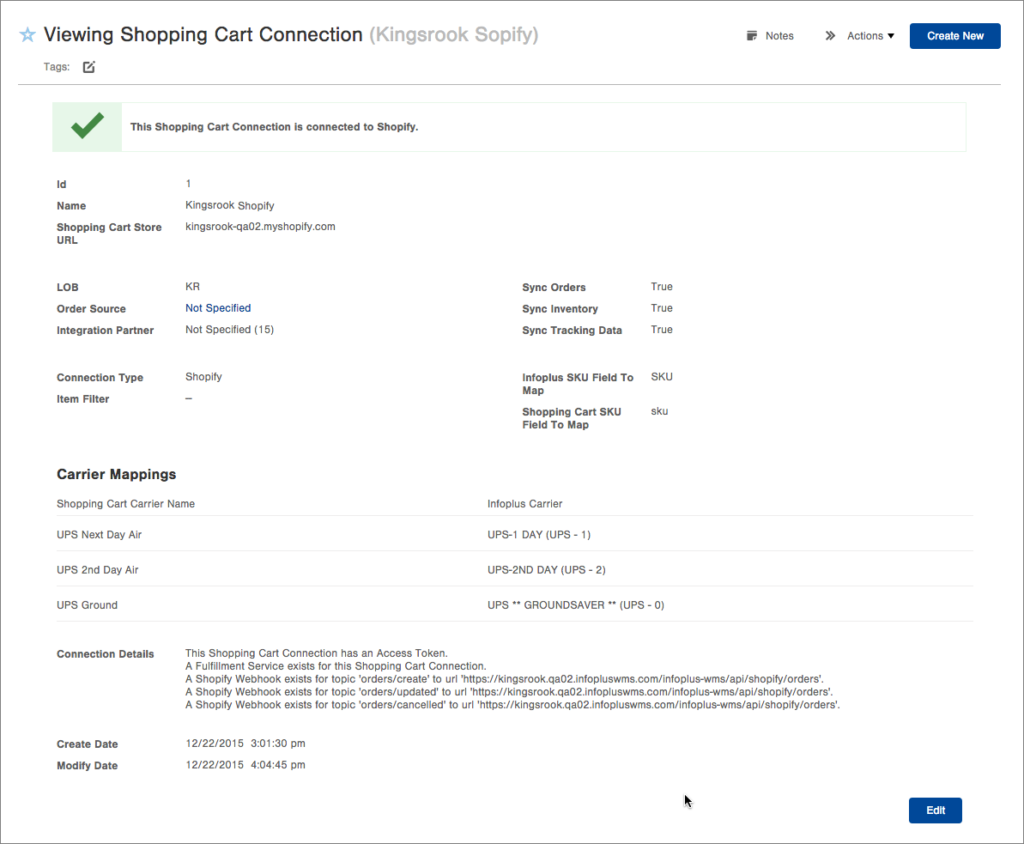The height and width of the screenshot is (844, 1024).
Task: Click the Create Date value 12/22/2015 3:01:30 pm
Action: (x=245, y=743)
